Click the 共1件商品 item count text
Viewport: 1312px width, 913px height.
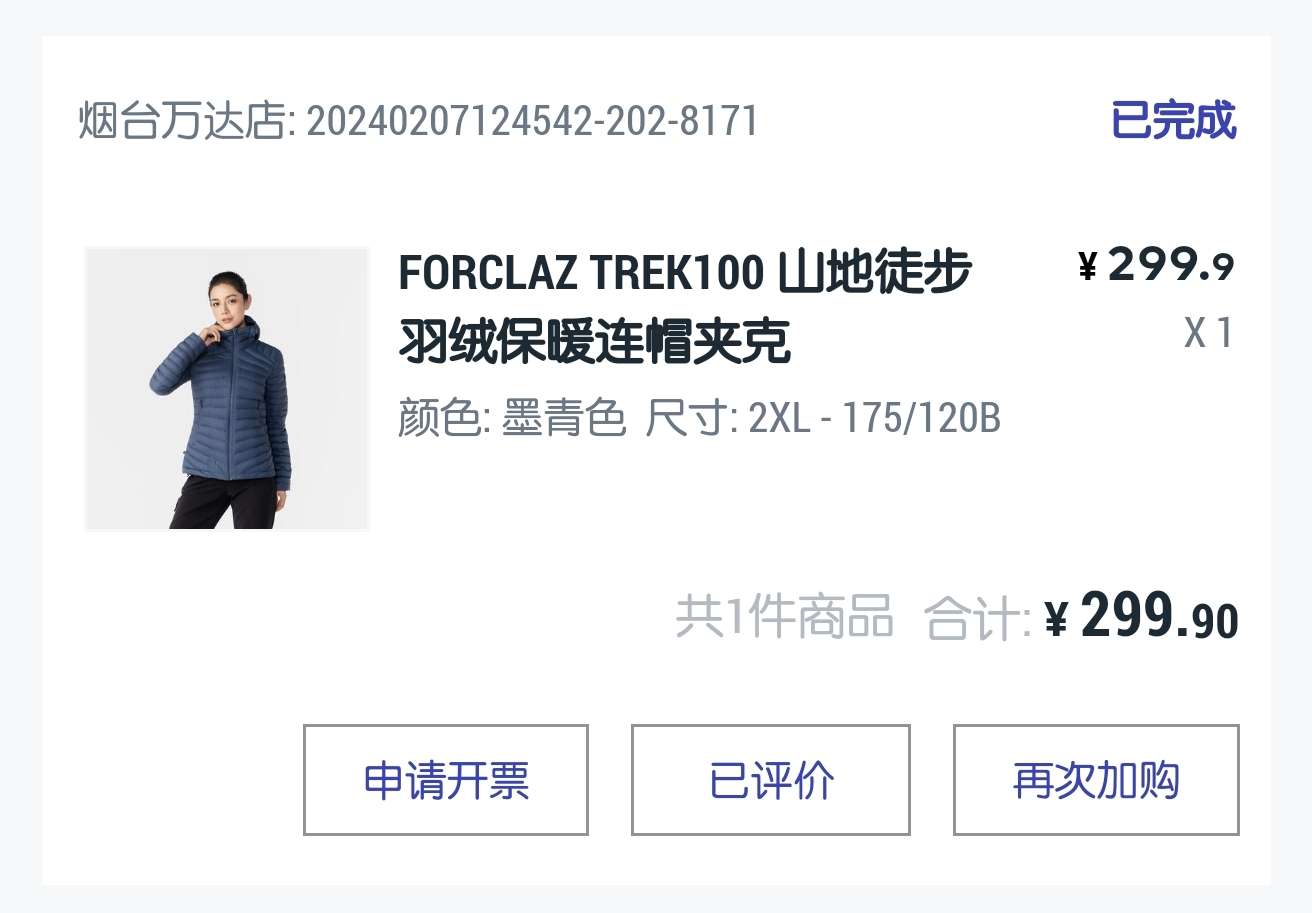tap(784, 616)
